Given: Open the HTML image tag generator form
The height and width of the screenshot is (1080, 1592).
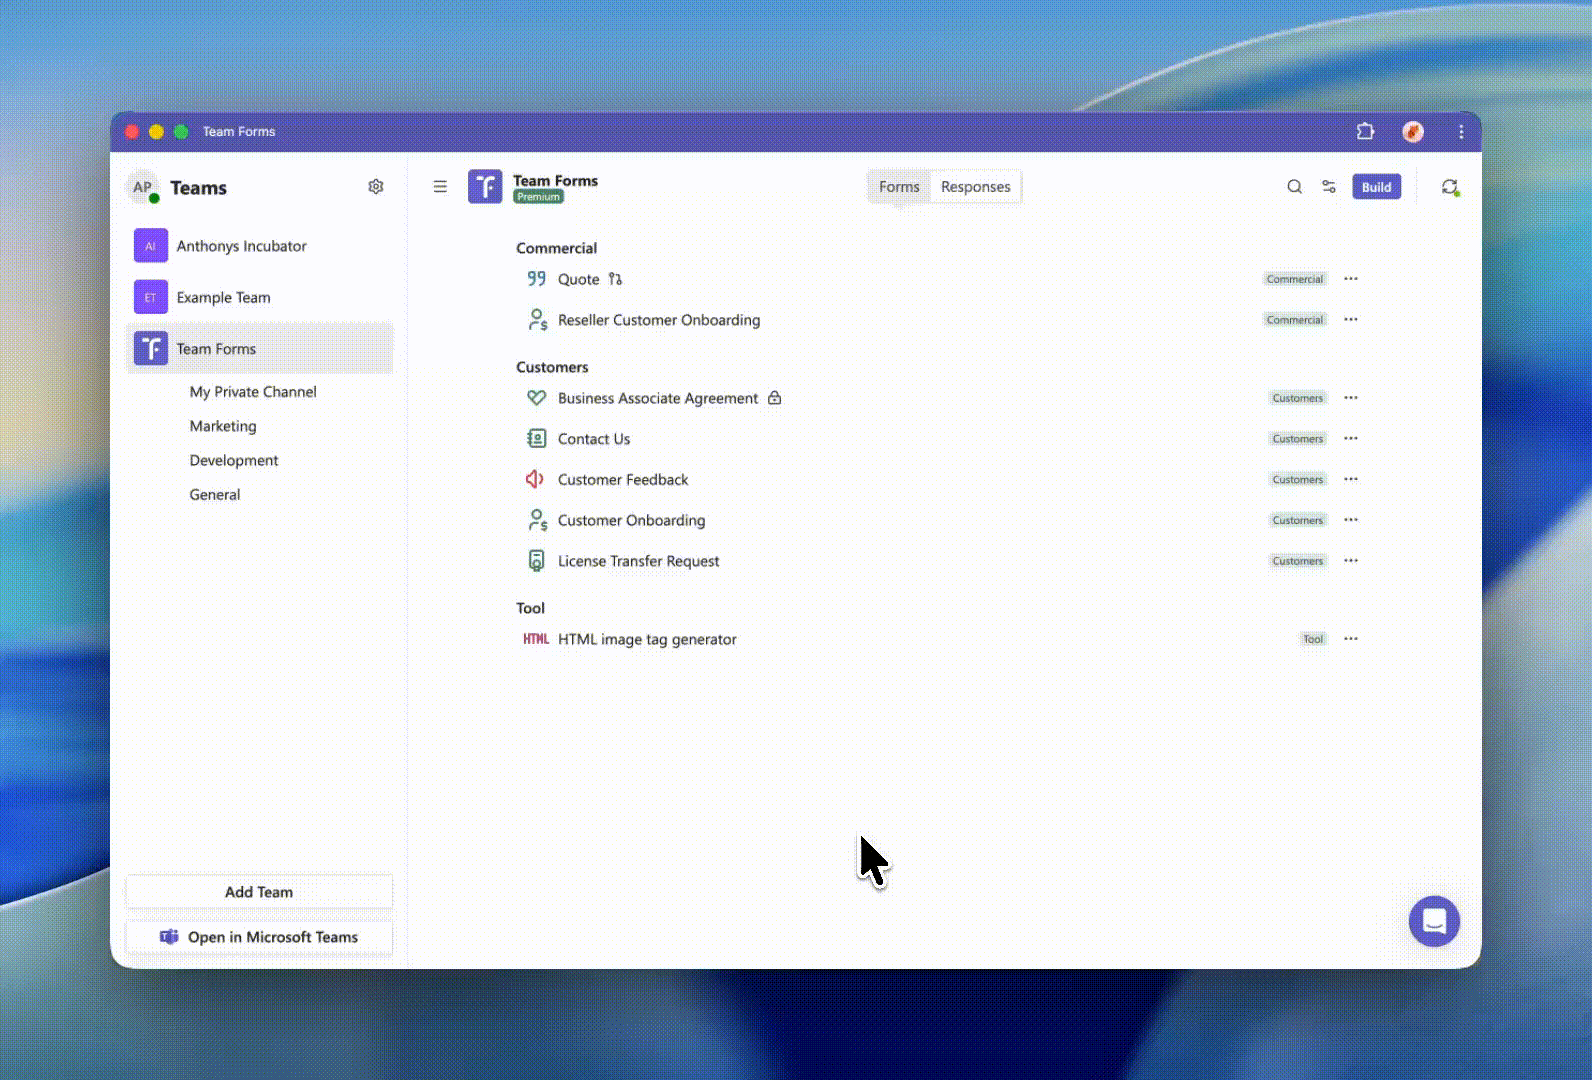Looking at the screenshot, I should 647,639.
